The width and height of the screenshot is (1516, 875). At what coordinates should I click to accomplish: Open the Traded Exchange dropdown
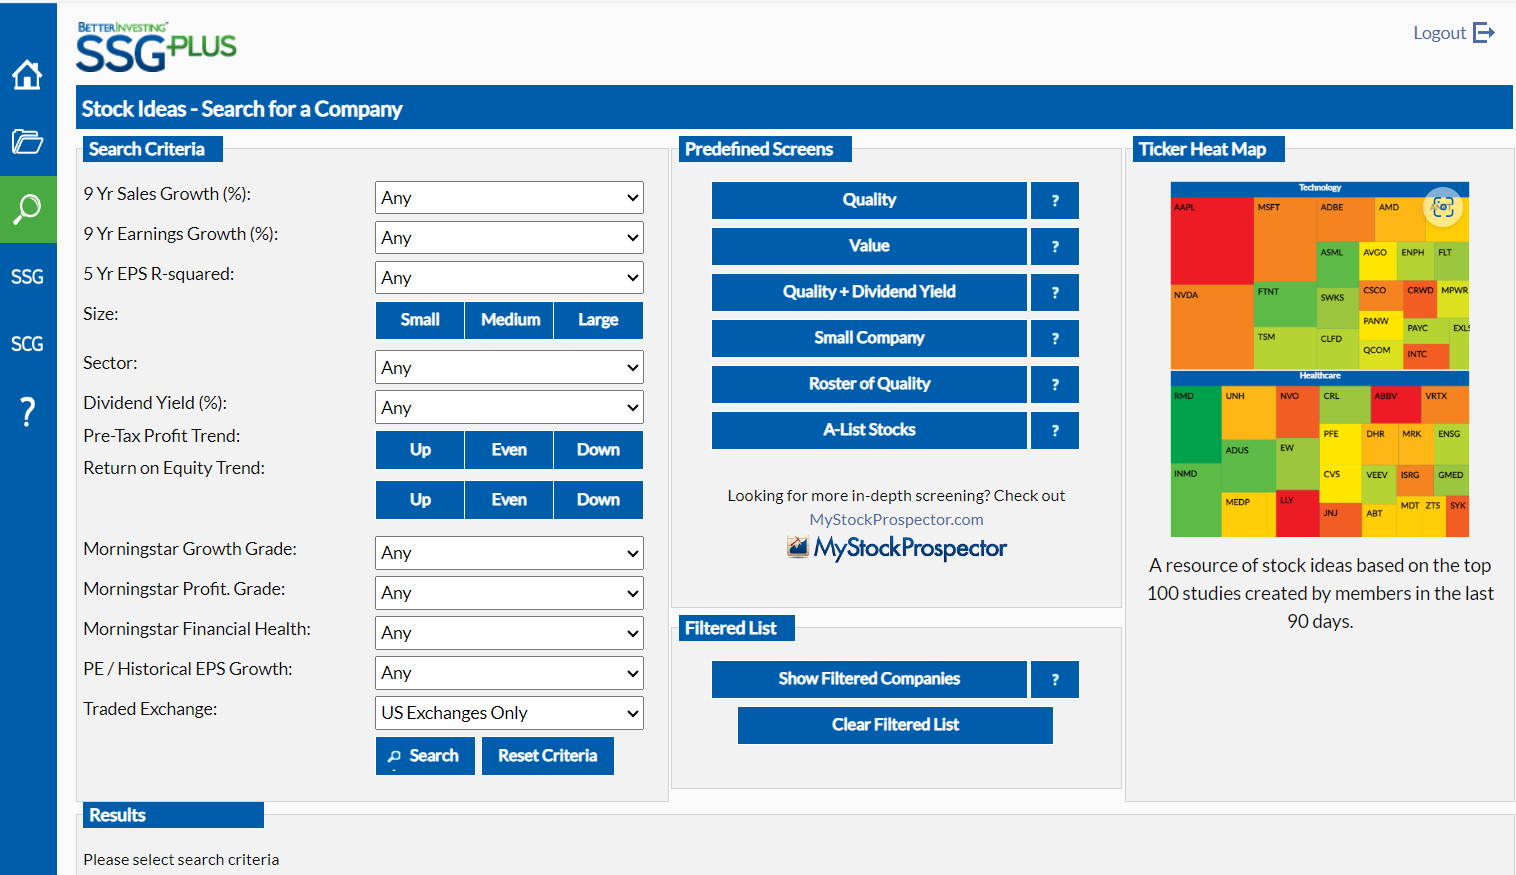pyautogui.click(x=510, y=713)
